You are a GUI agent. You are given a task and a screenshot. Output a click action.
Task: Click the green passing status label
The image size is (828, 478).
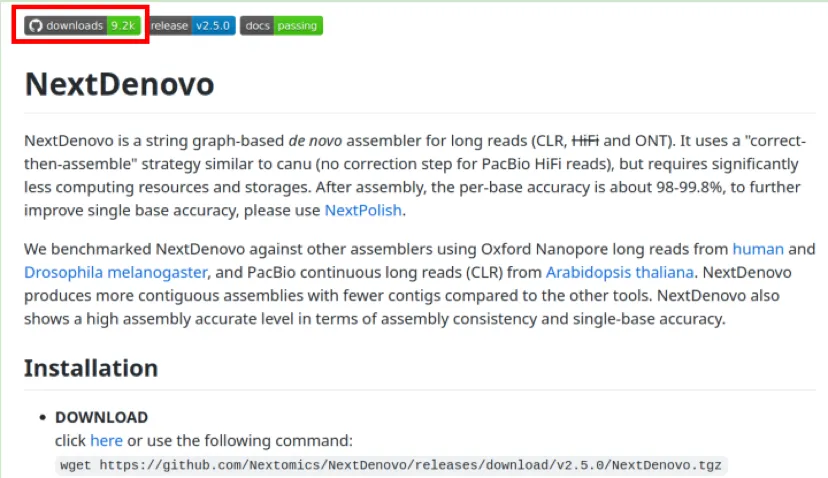tap(297, 25)
